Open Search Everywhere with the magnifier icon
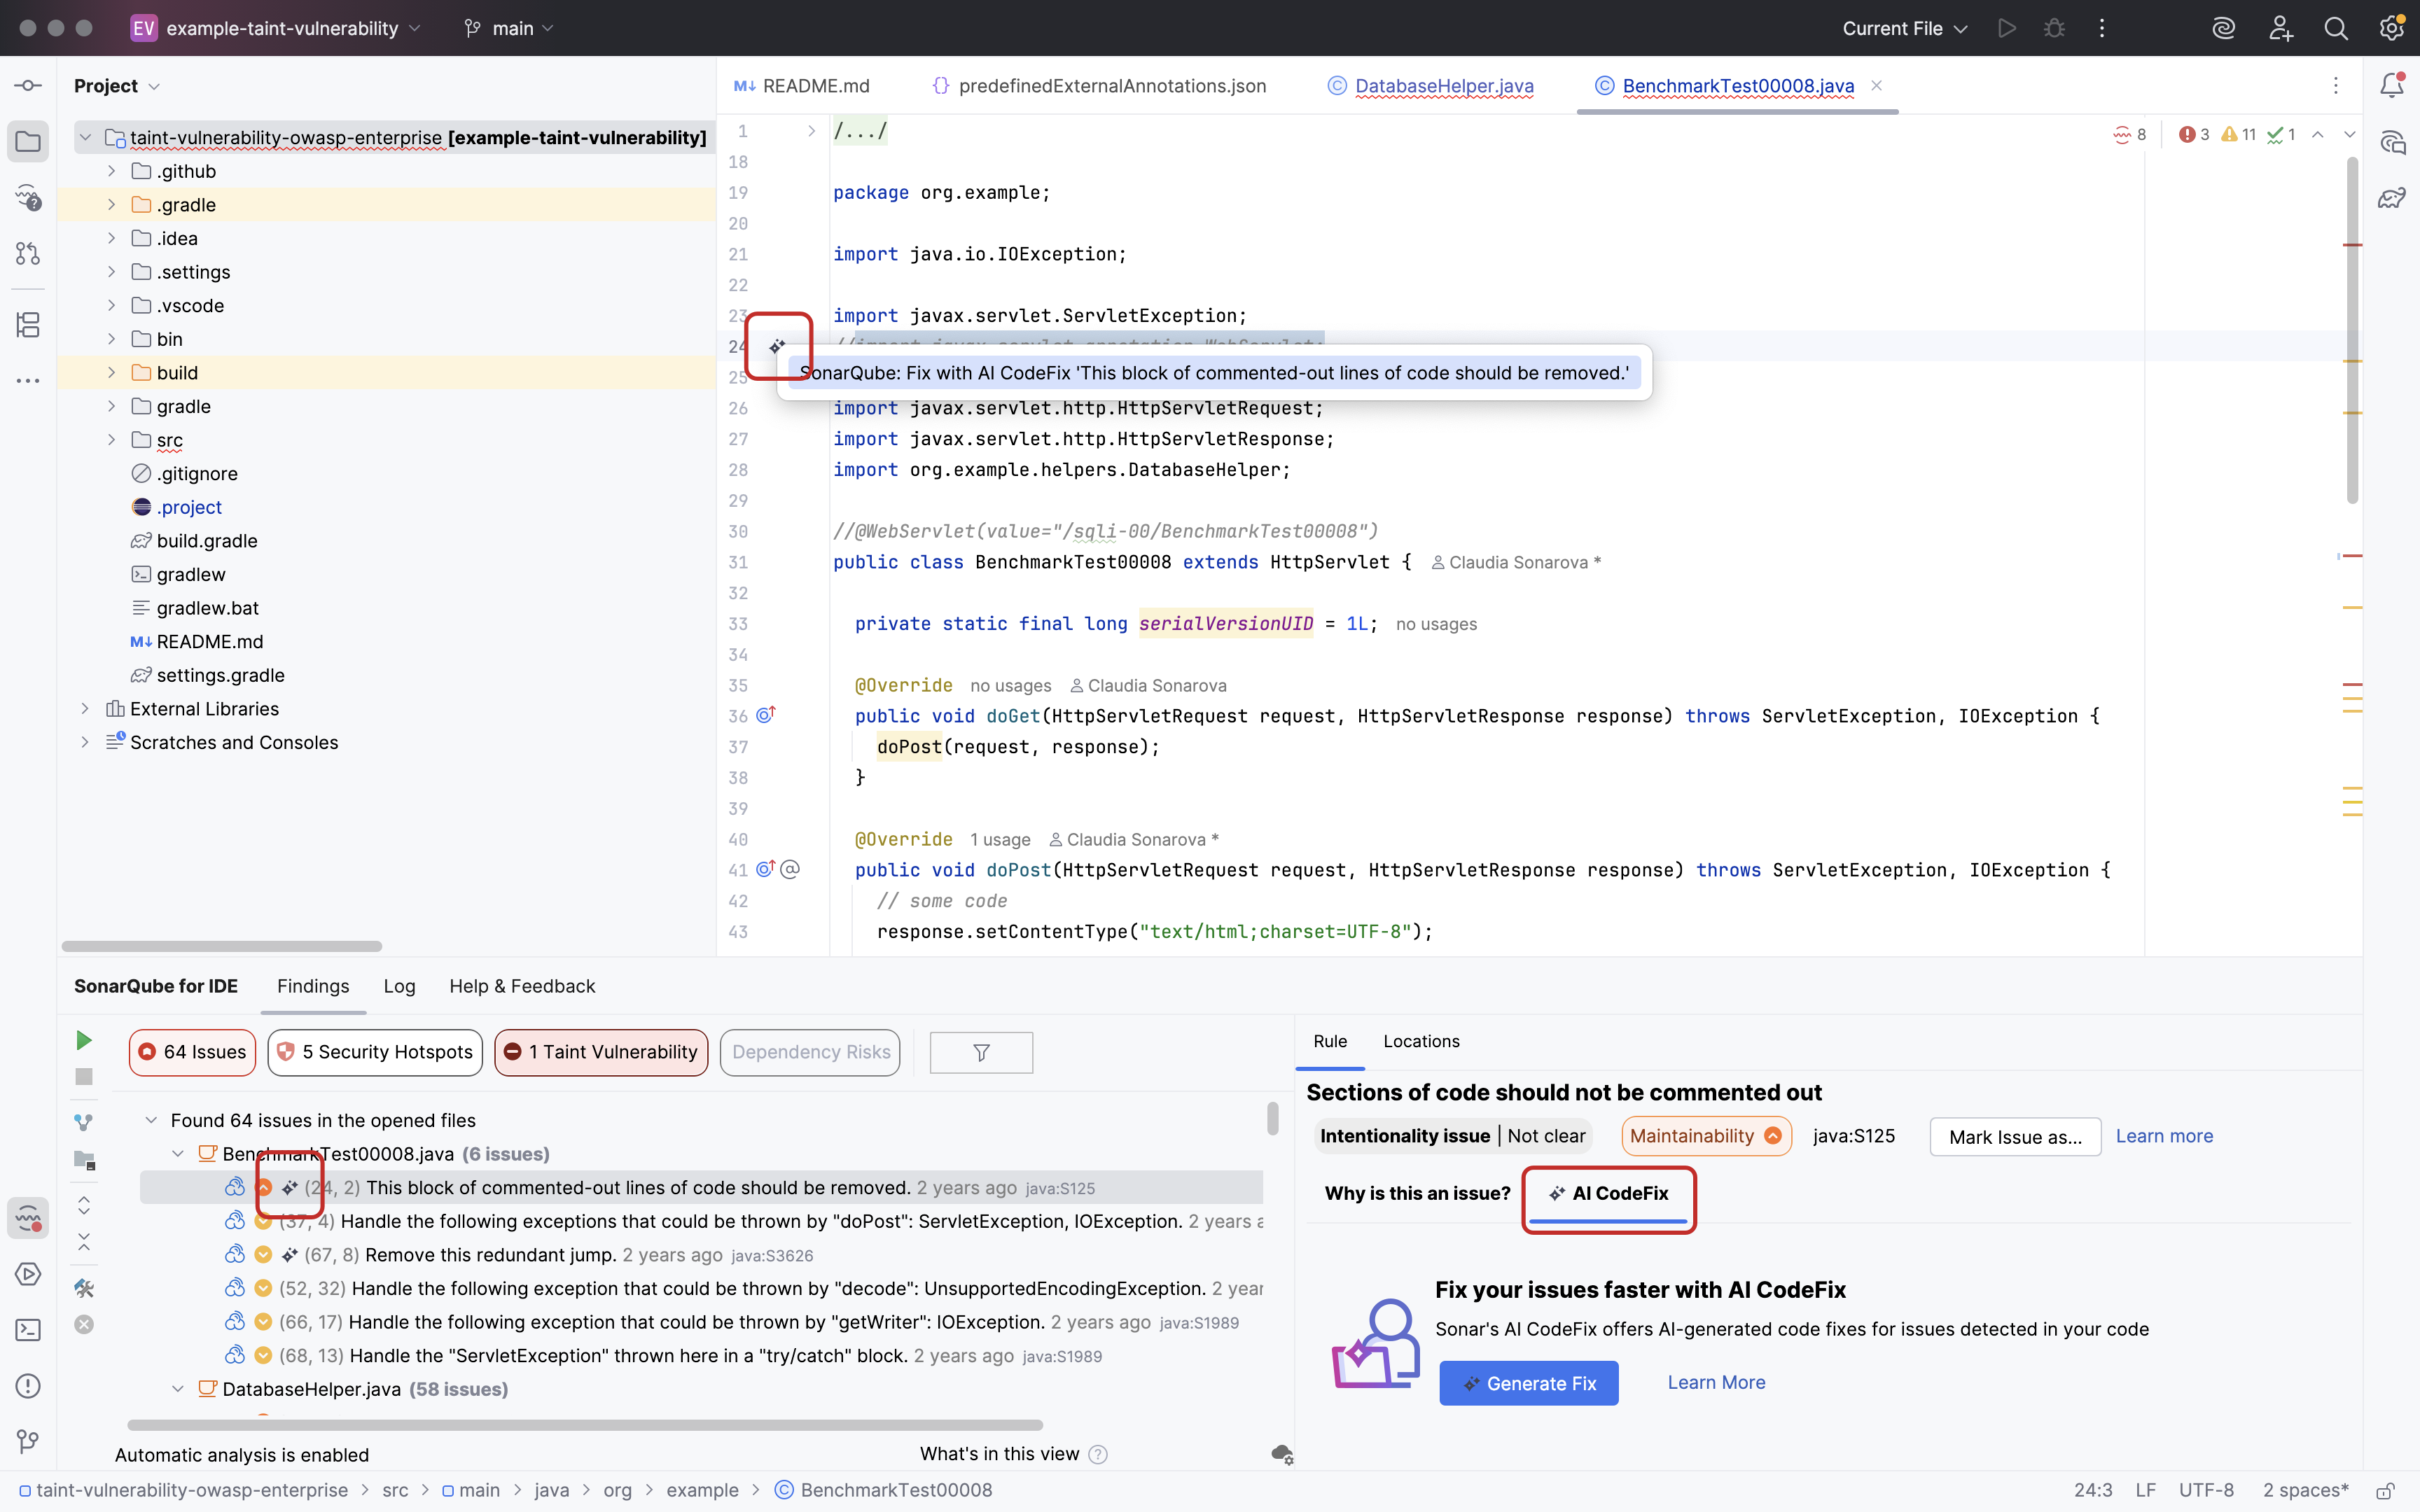 (2336, 28)
